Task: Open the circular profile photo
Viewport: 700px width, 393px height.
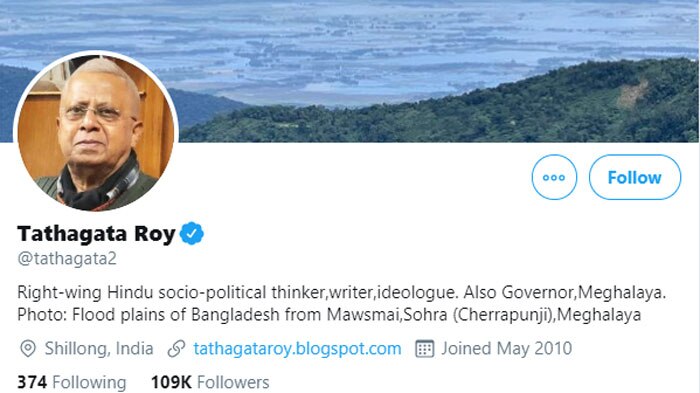Action: (x=96, y=133)
